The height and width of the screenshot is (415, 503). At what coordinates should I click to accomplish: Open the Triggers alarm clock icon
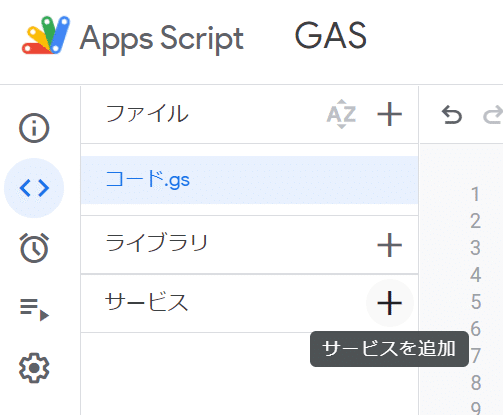[x=34, y=248]
